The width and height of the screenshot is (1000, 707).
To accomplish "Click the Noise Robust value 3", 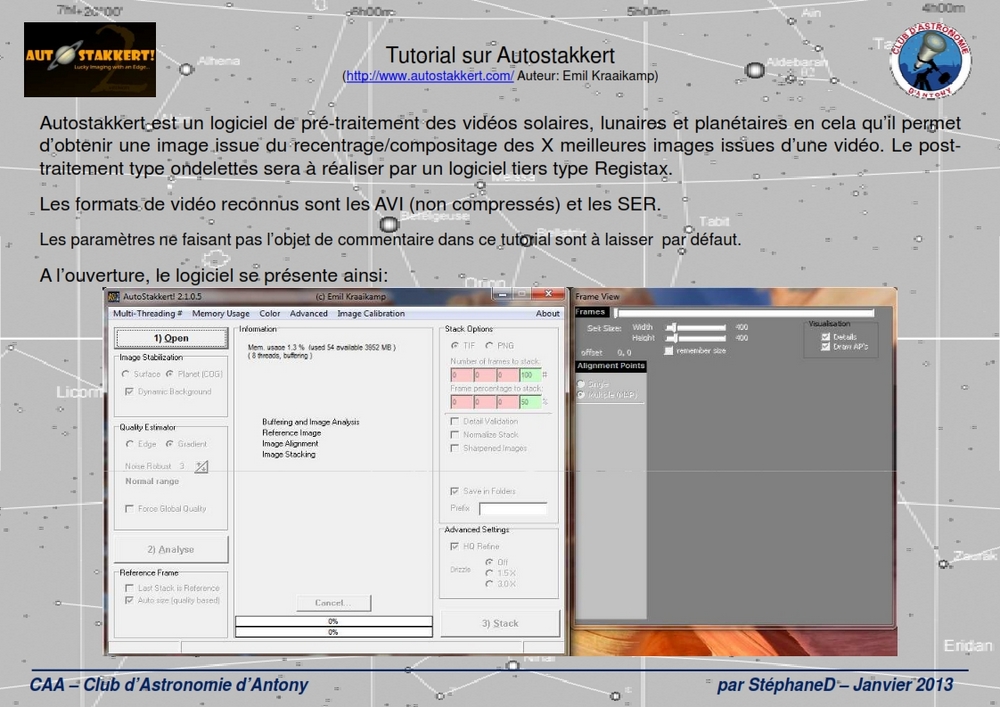I will point(182,466).
